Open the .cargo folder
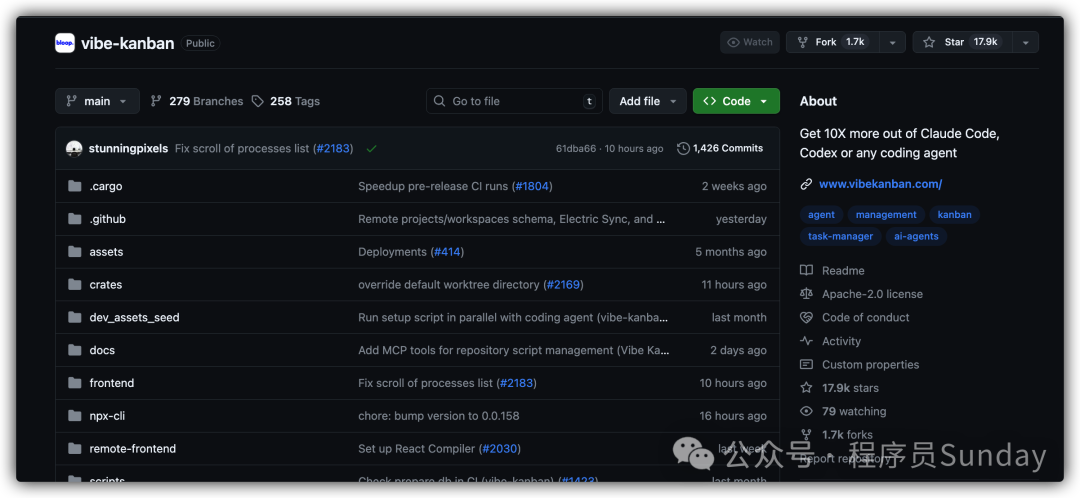This screenshot has height=498, width=1080. click(105, 186)
